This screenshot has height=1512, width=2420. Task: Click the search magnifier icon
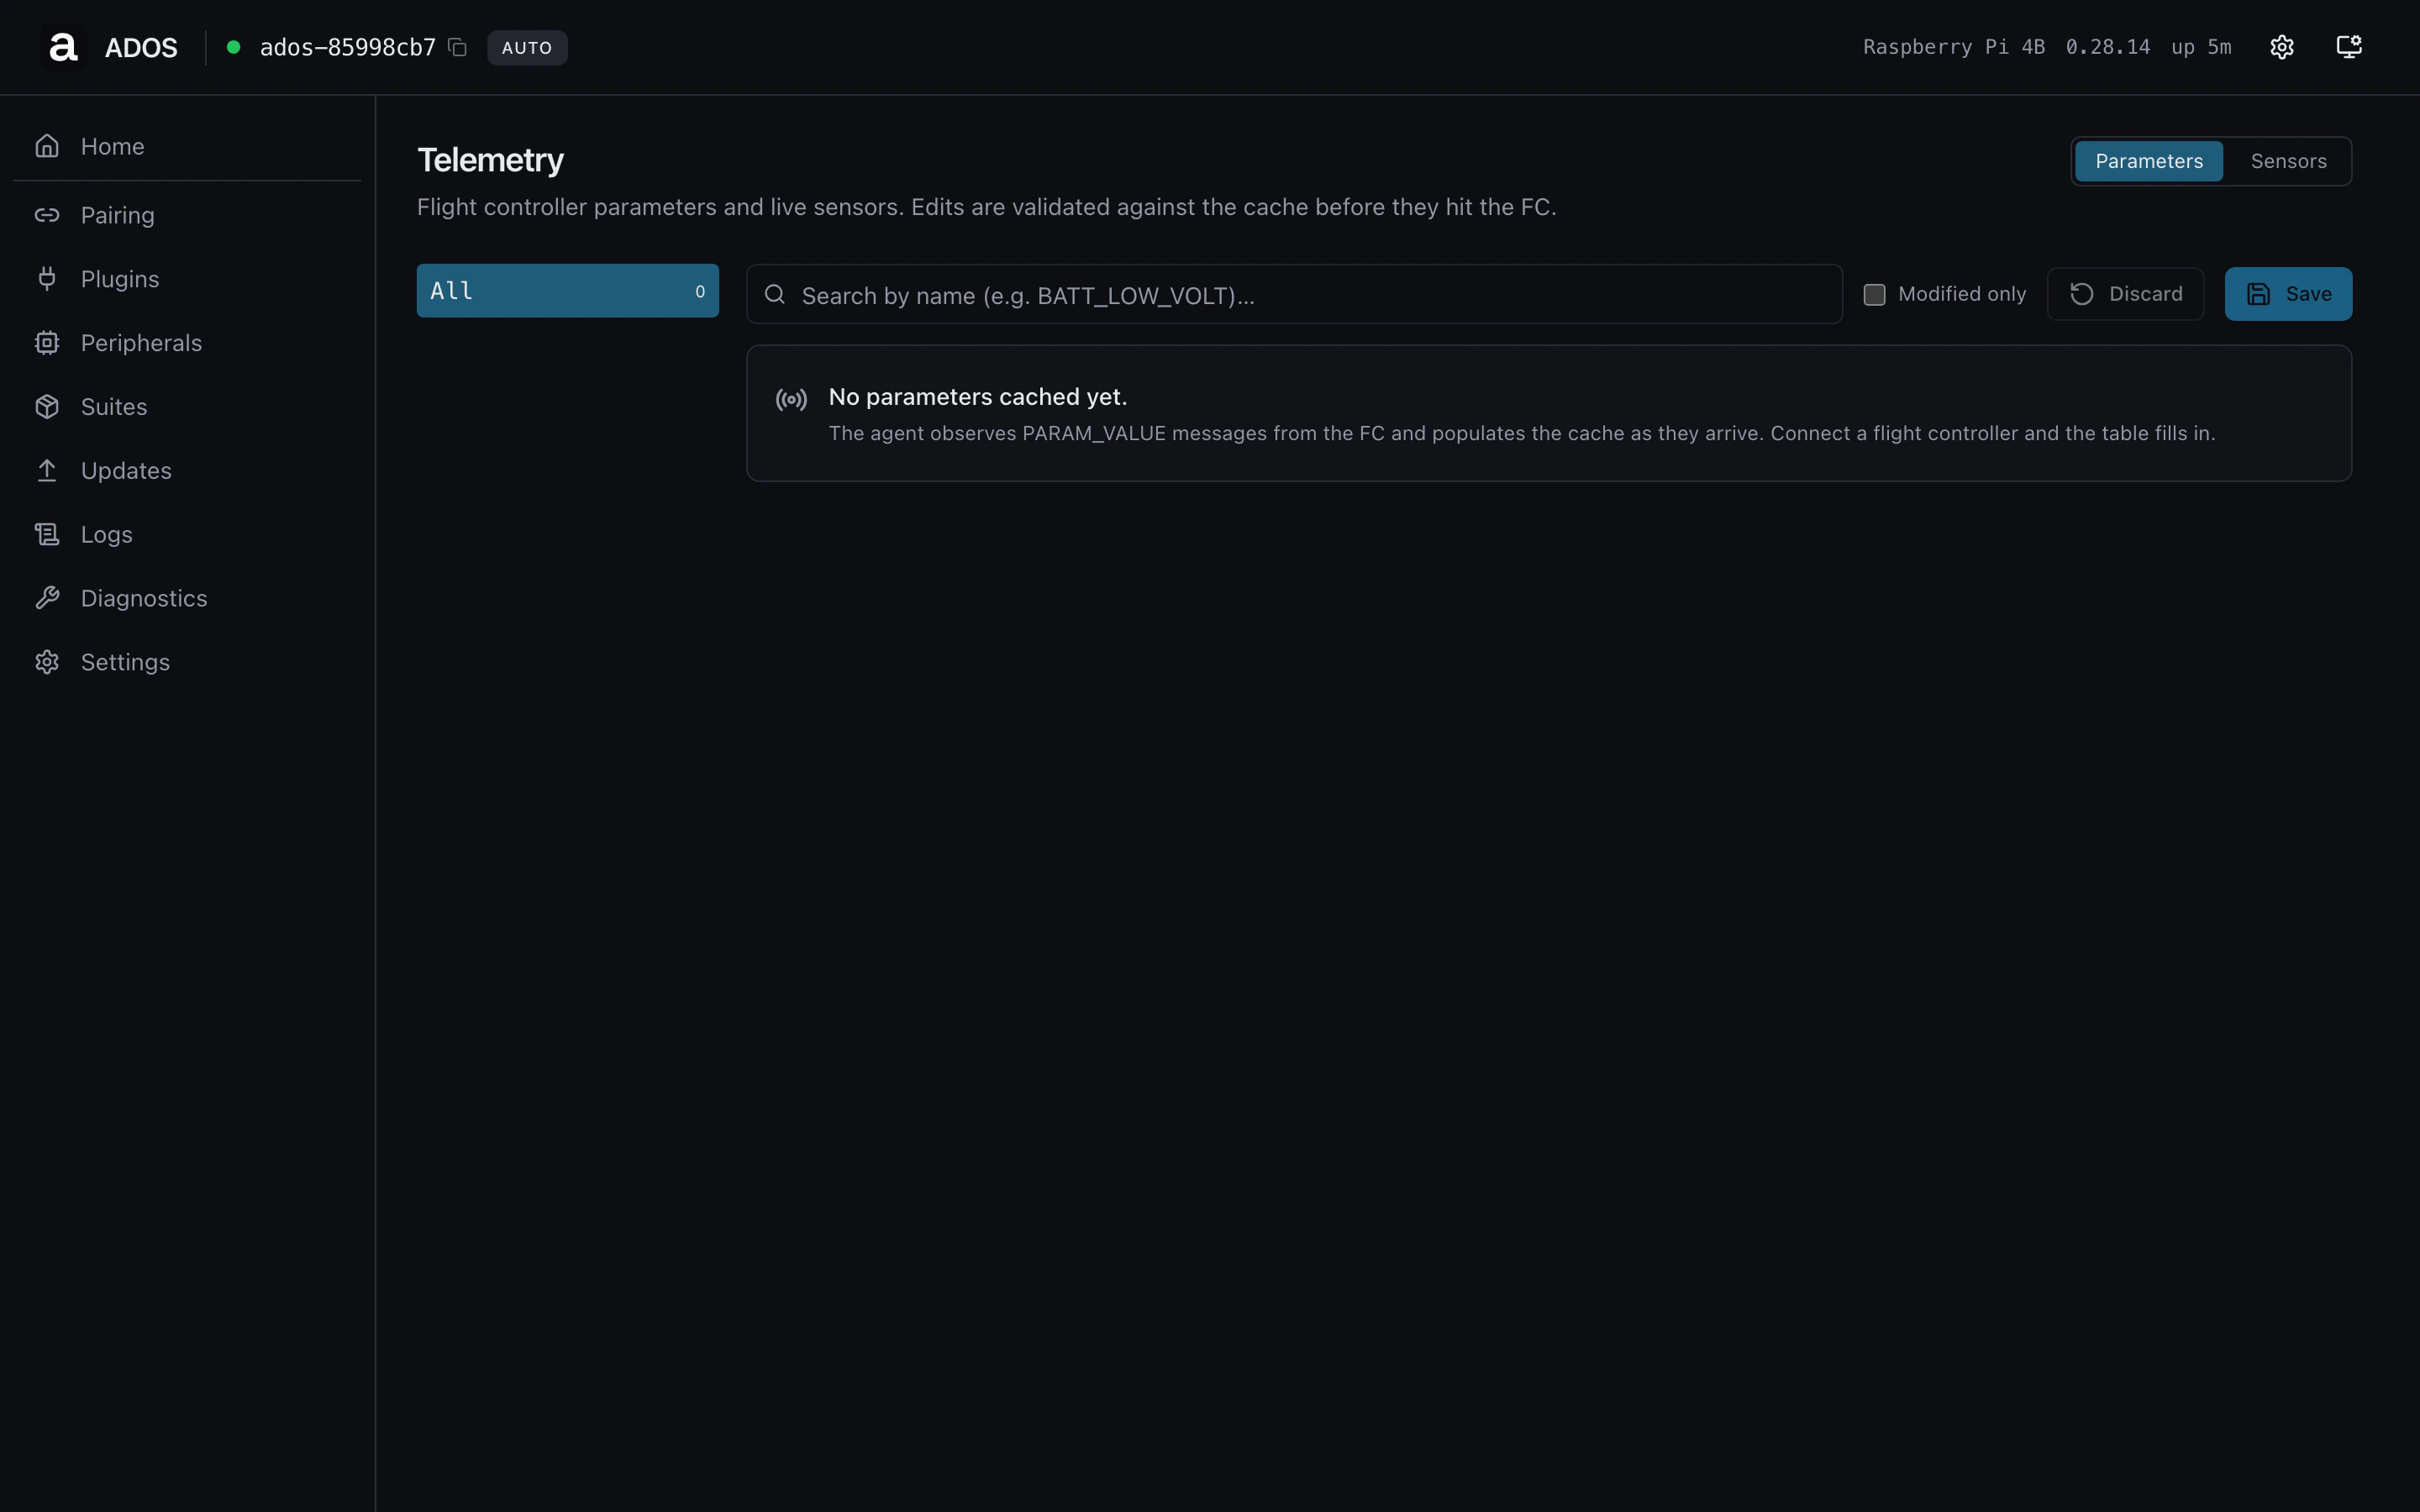coord(775,294)
